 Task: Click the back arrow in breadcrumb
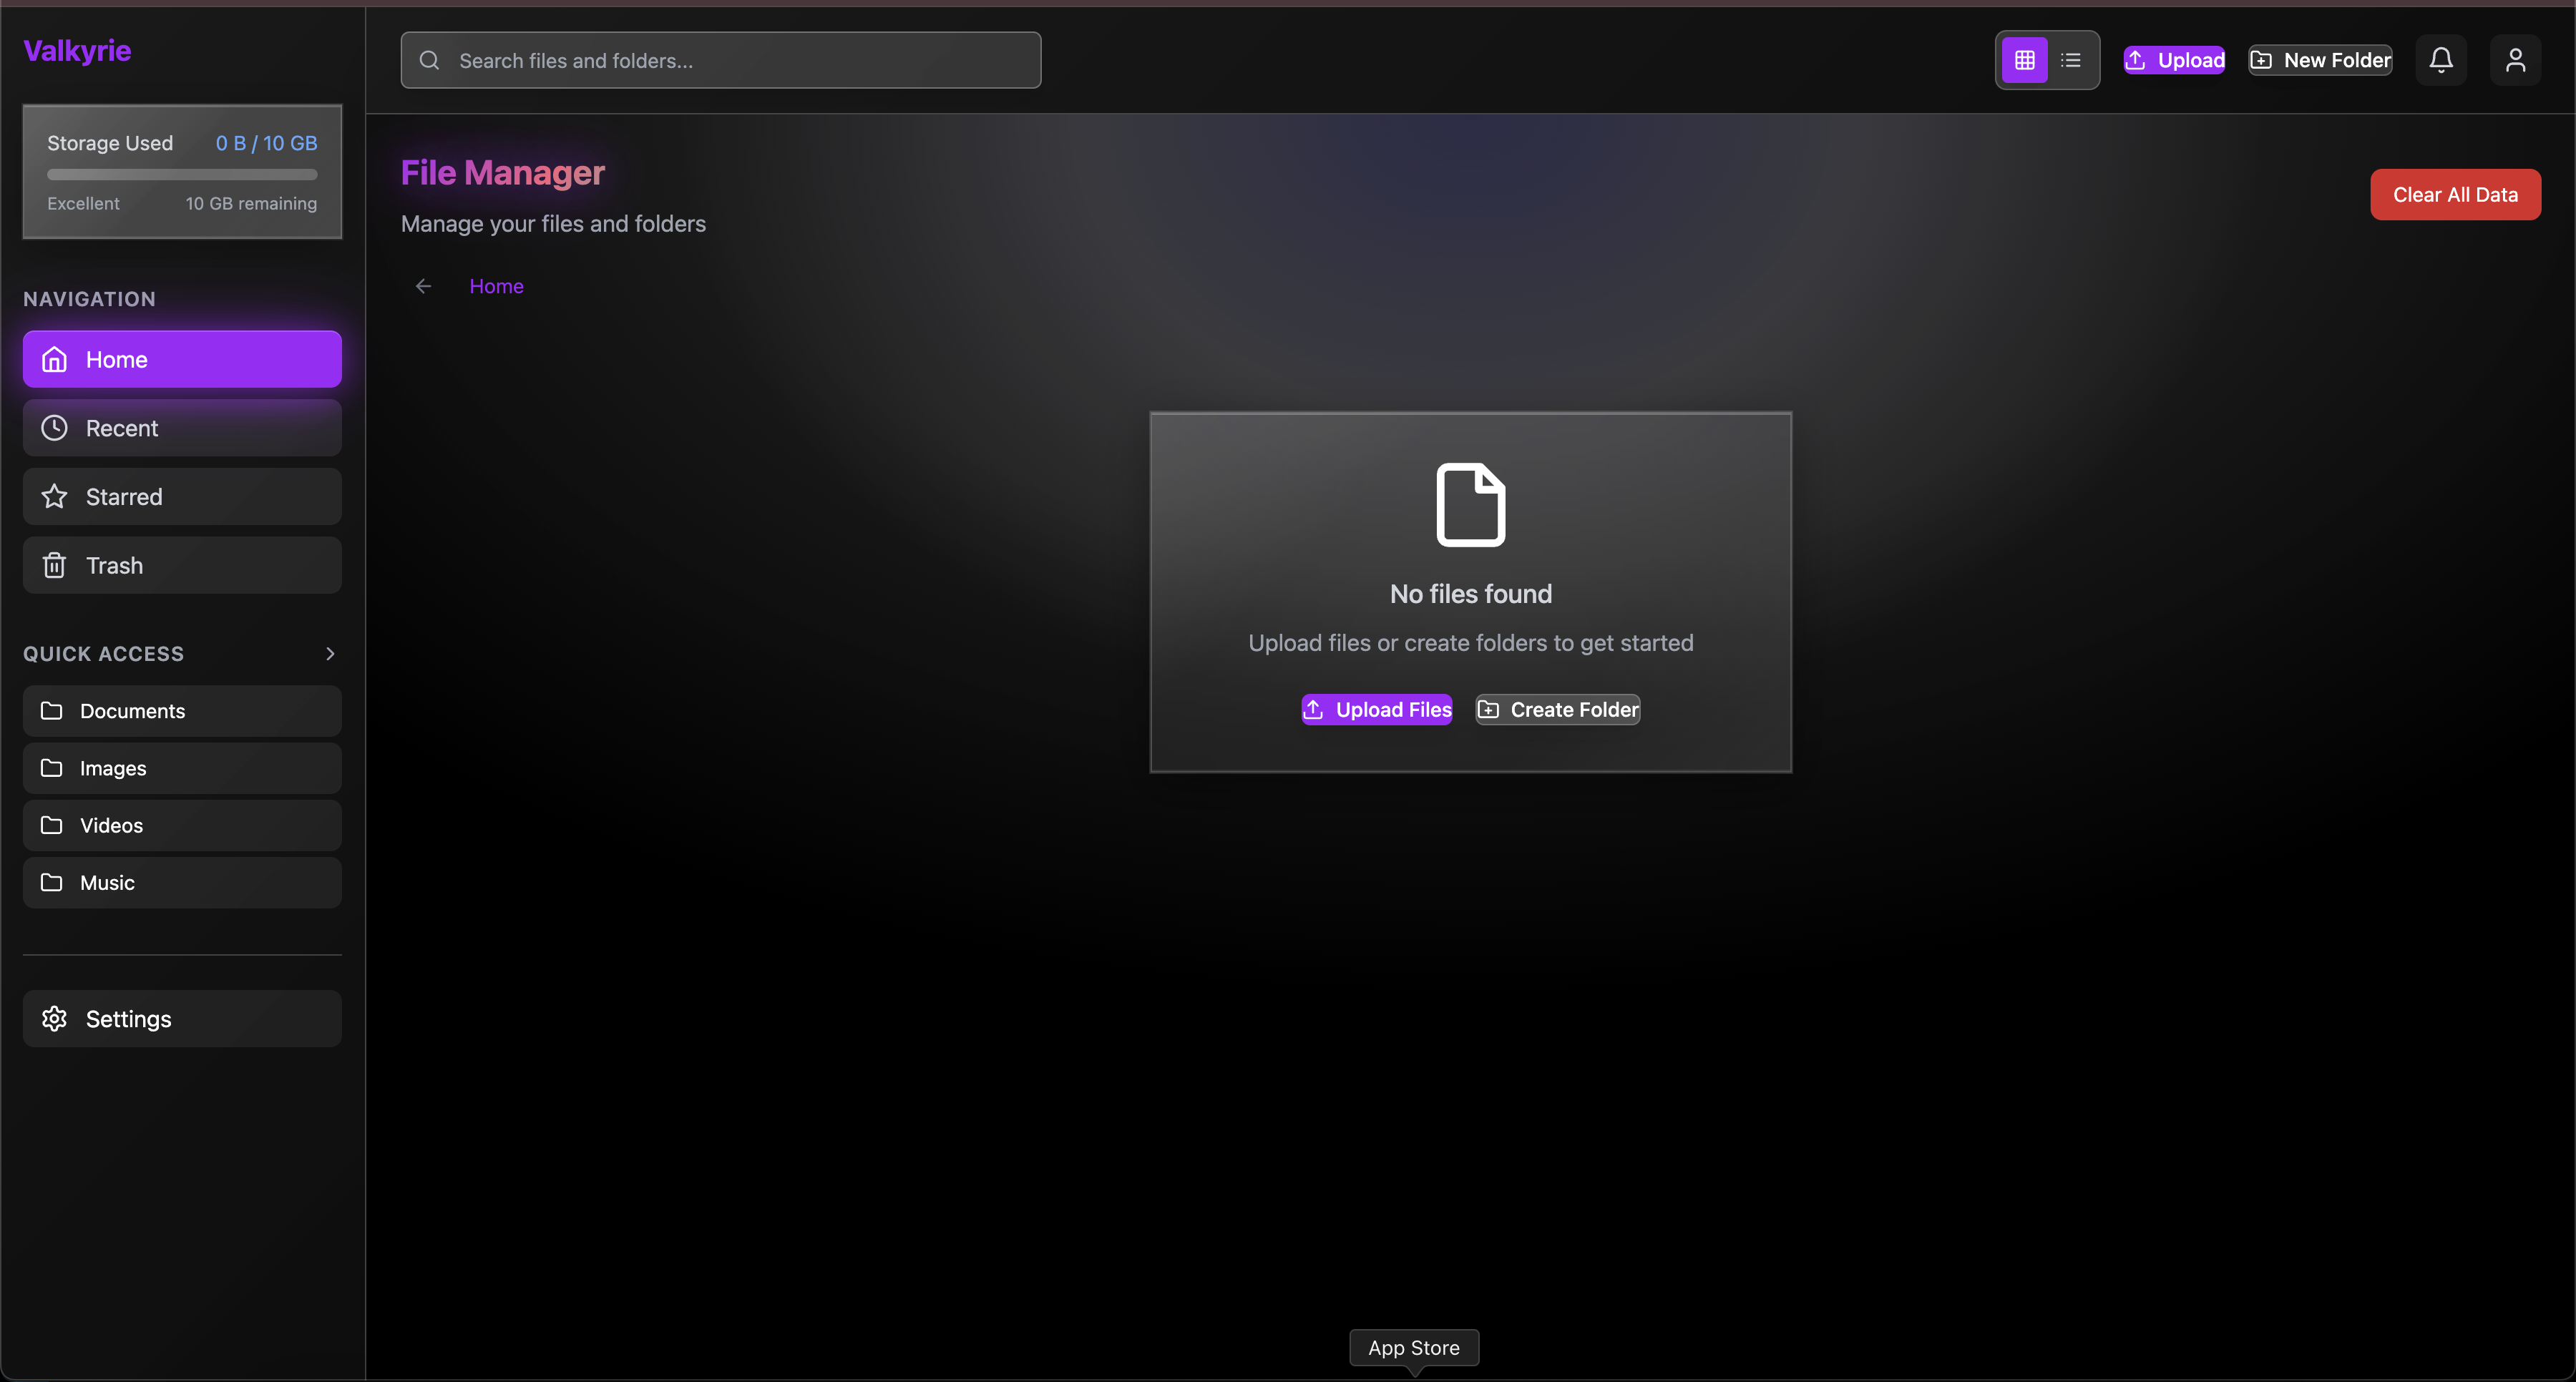click(x=423, y=286)
